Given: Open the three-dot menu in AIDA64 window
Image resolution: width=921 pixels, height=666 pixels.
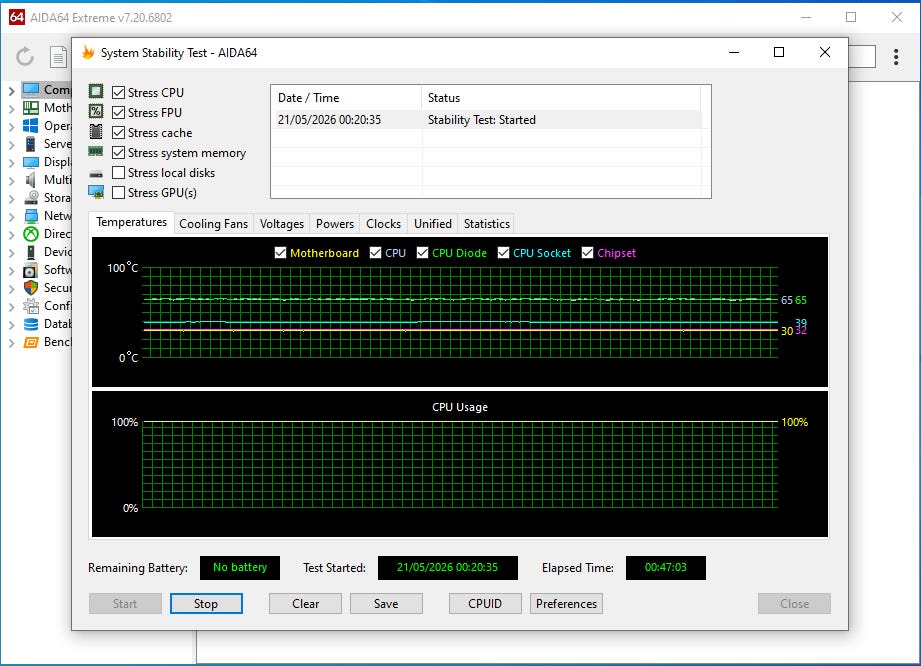Looking at the screenshot, I should [896, 56].
